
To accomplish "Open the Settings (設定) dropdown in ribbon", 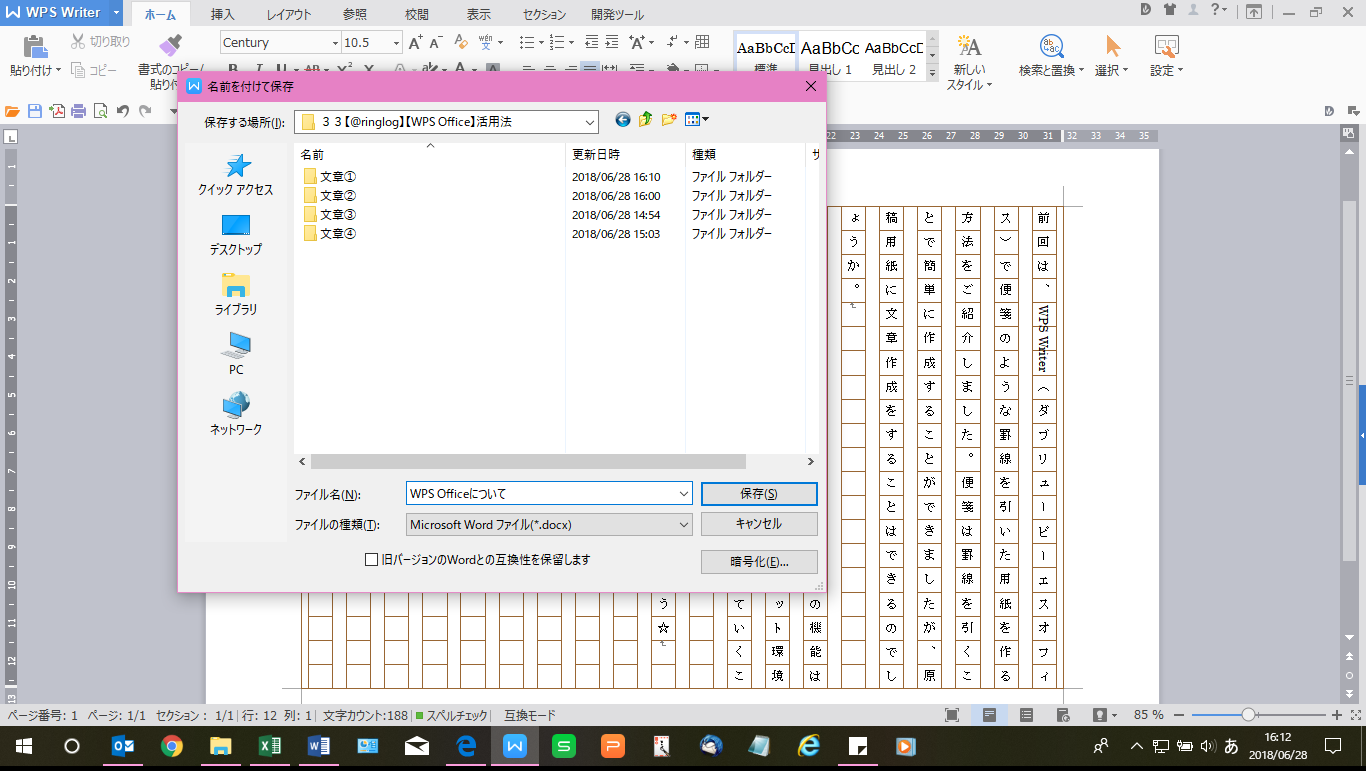I will pos(1166,70).
